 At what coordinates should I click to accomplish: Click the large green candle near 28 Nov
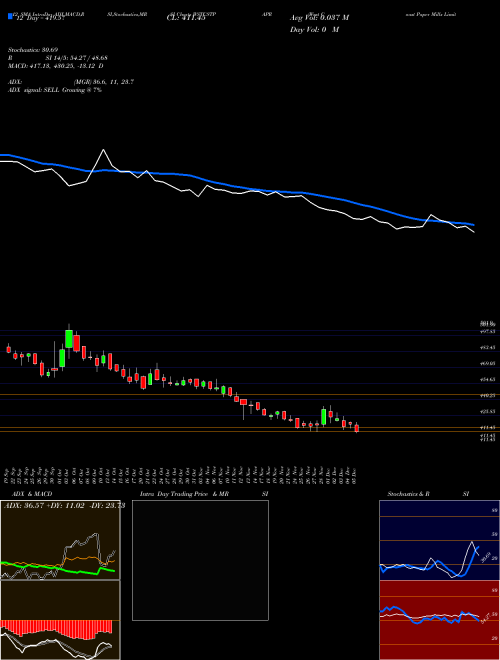coord(324,417)
